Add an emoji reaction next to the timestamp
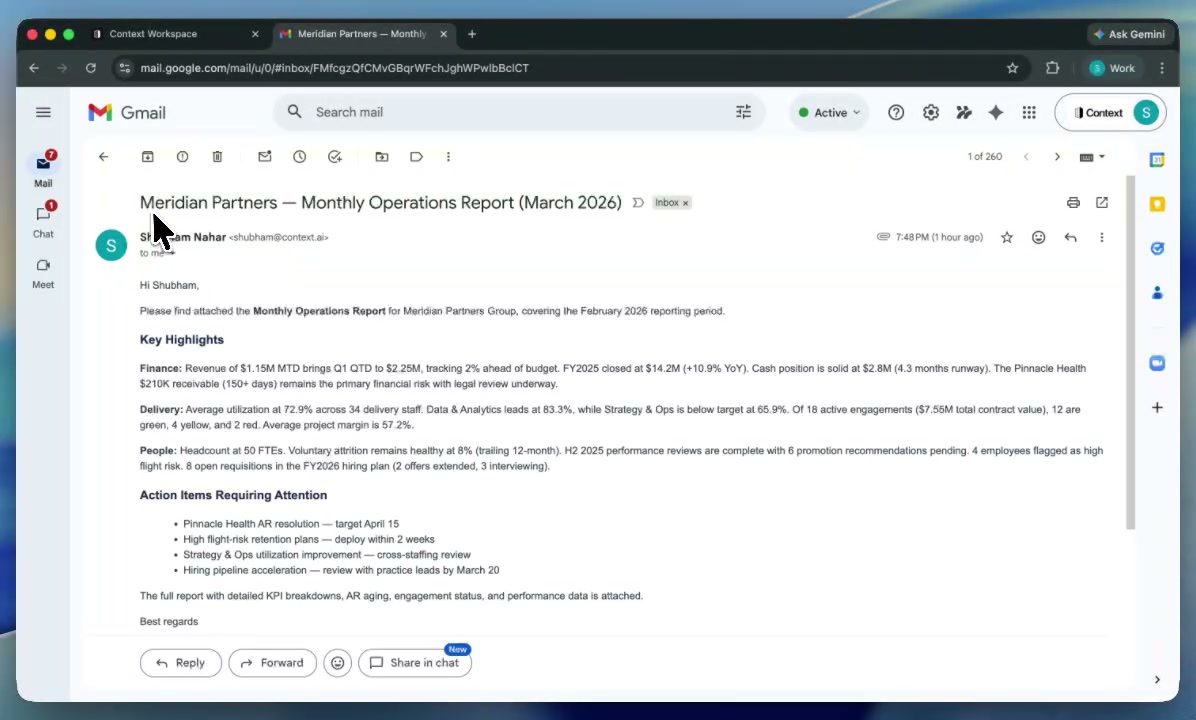 1039,237
